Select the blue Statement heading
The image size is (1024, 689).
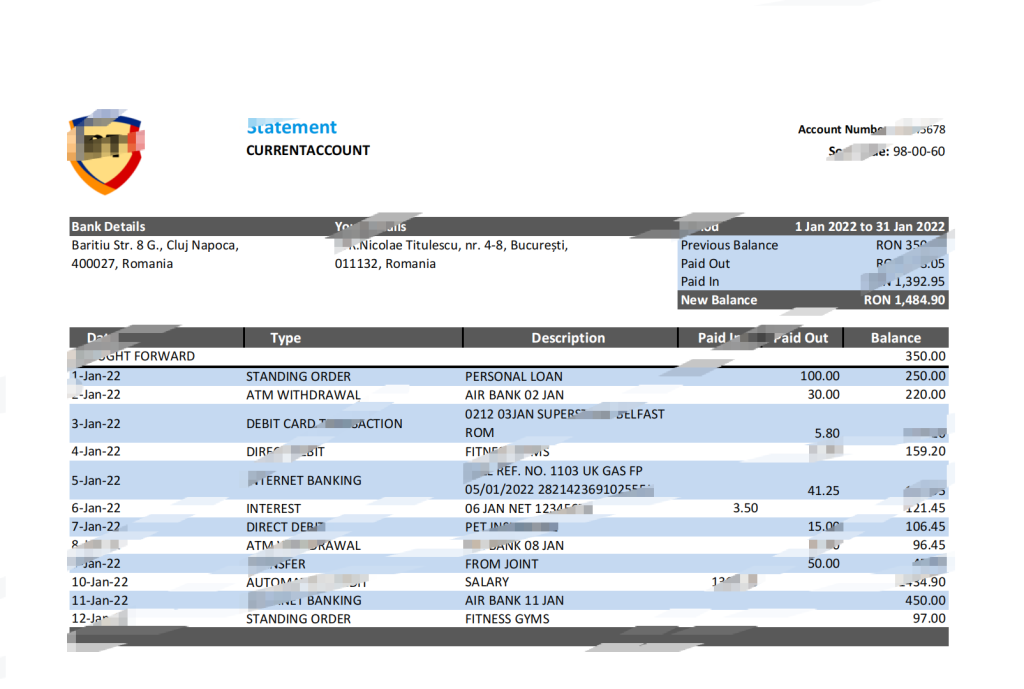tap(291, 127)
